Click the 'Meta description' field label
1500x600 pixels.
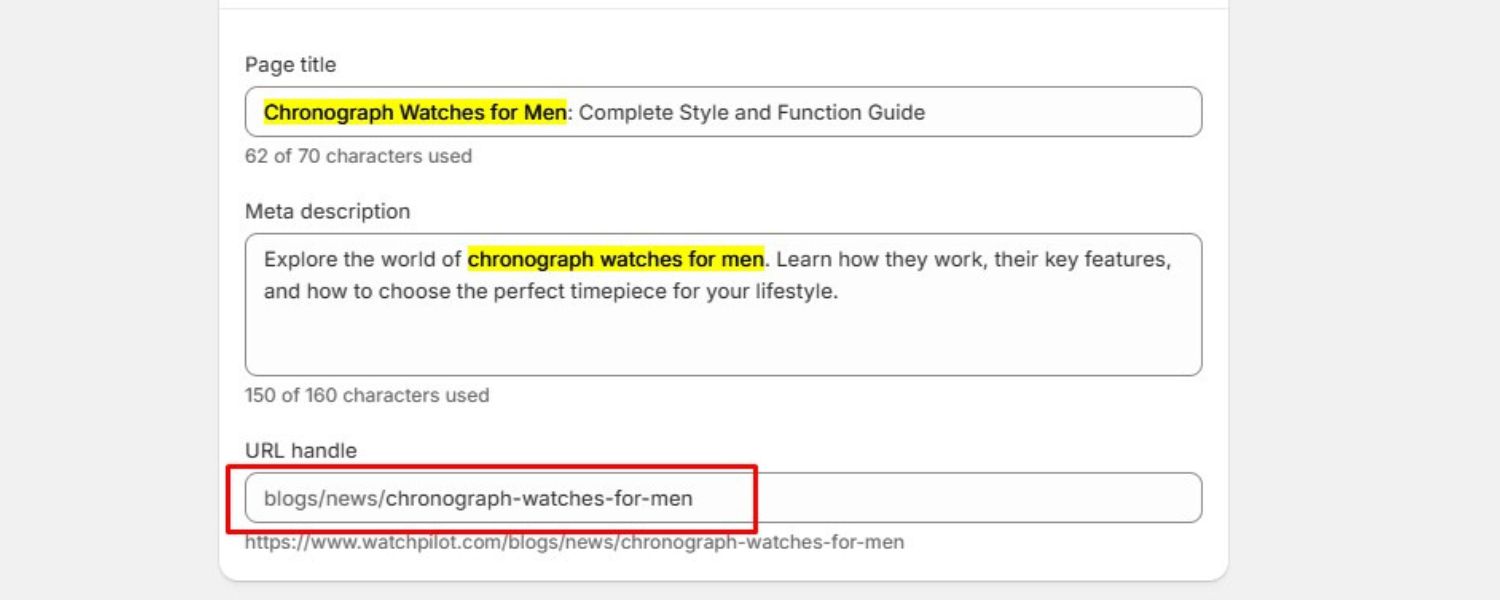tap(327, 211)
